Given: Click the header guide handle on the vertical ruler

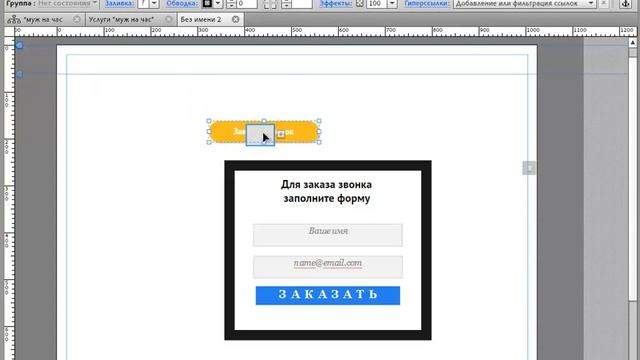Looking at the screenshot, I should [19, 74].
